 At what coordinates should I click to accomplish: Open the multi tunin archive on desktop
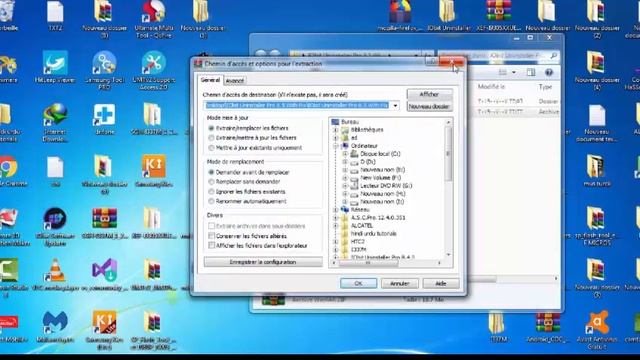click(x=597, y=167)
